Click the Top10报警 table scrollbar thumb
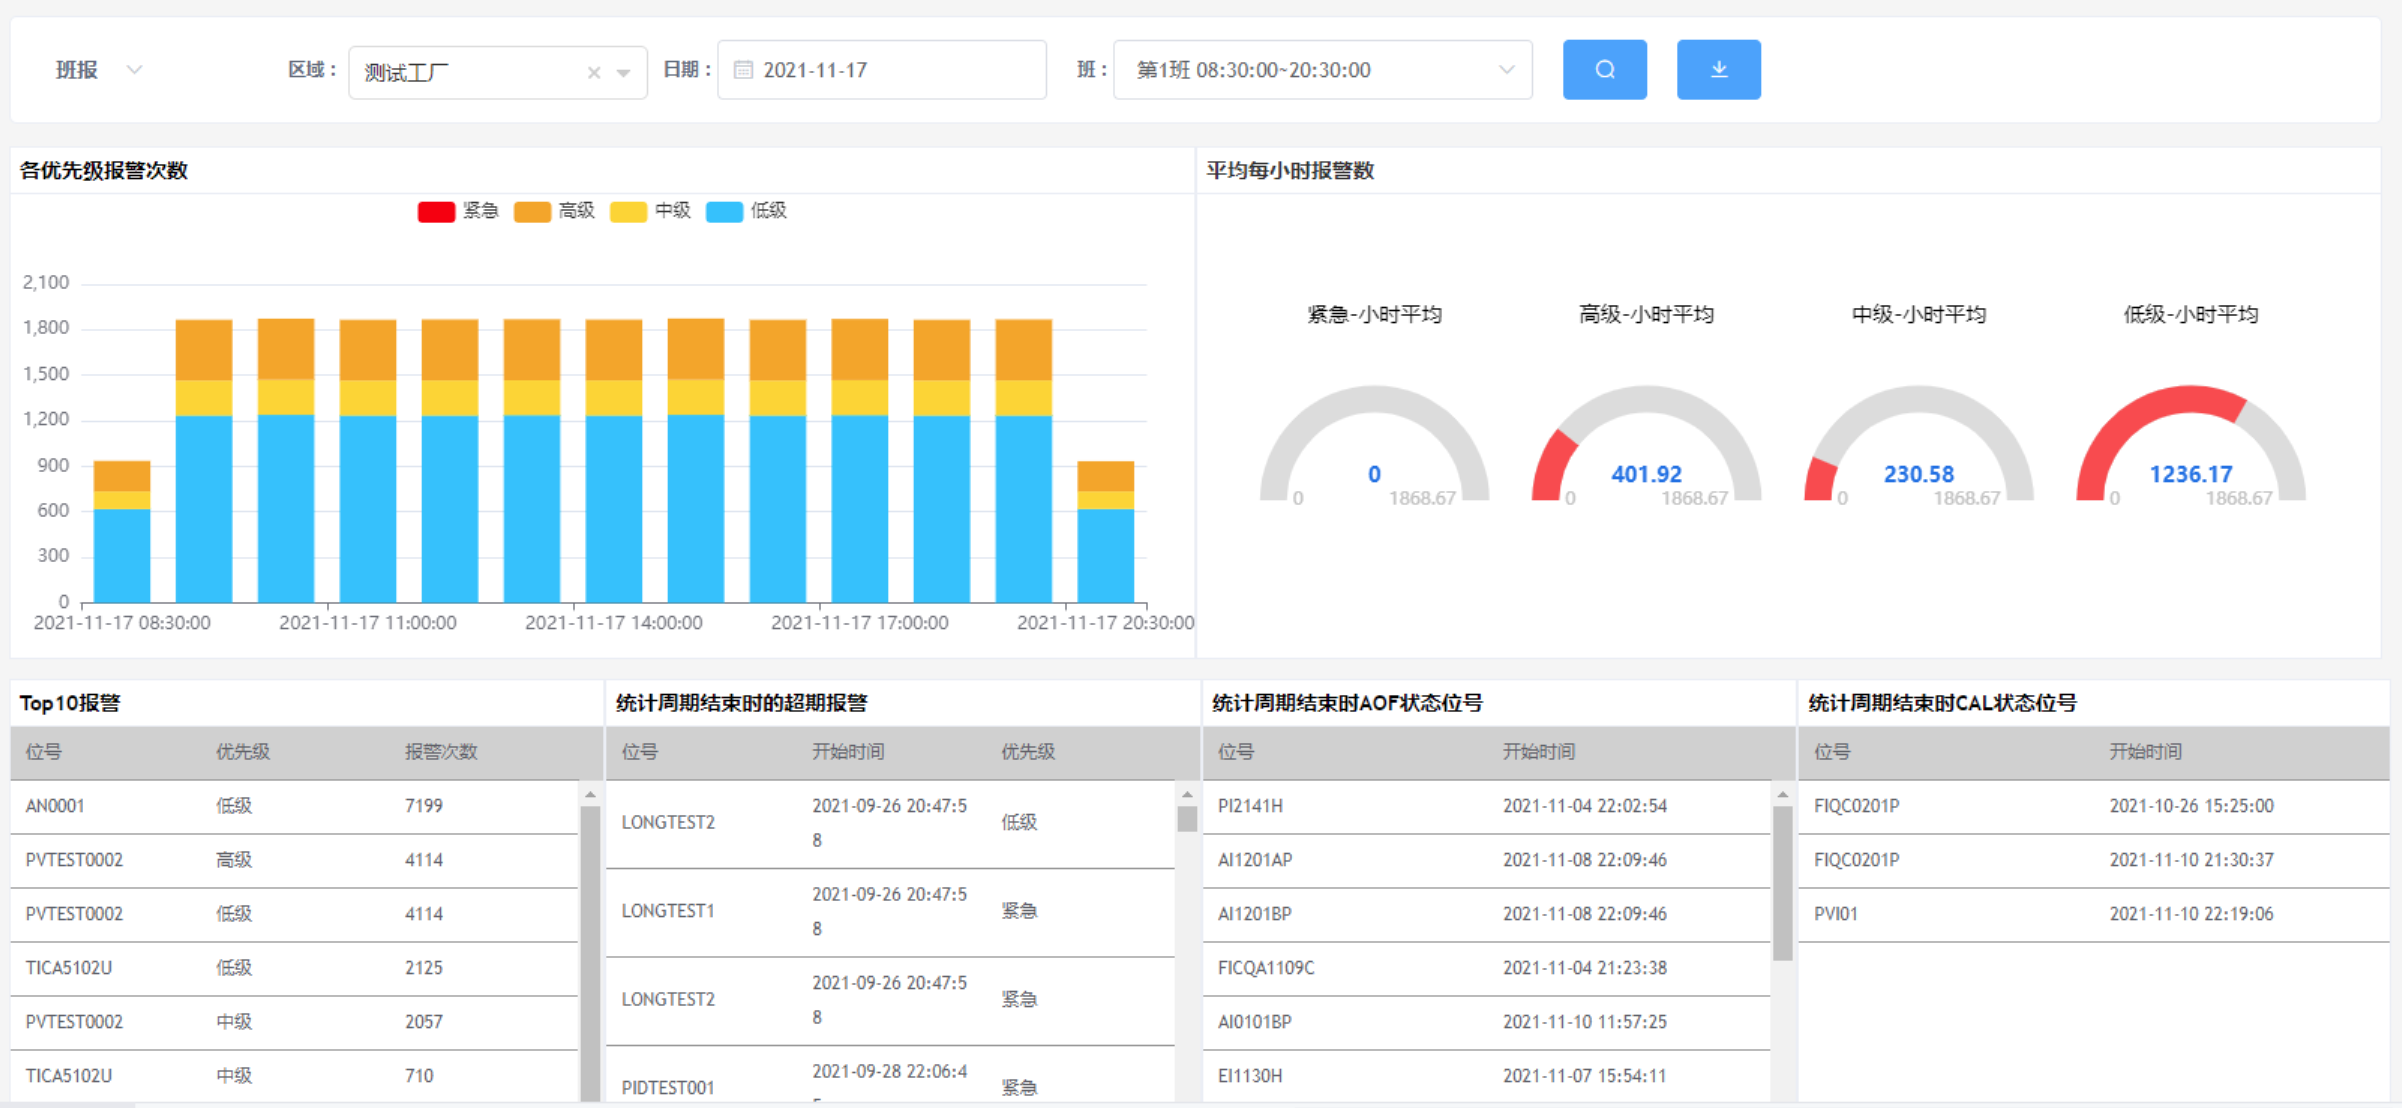Image resolution: width=2402 pixels, height=1108 pixels. tap(590, 953)
